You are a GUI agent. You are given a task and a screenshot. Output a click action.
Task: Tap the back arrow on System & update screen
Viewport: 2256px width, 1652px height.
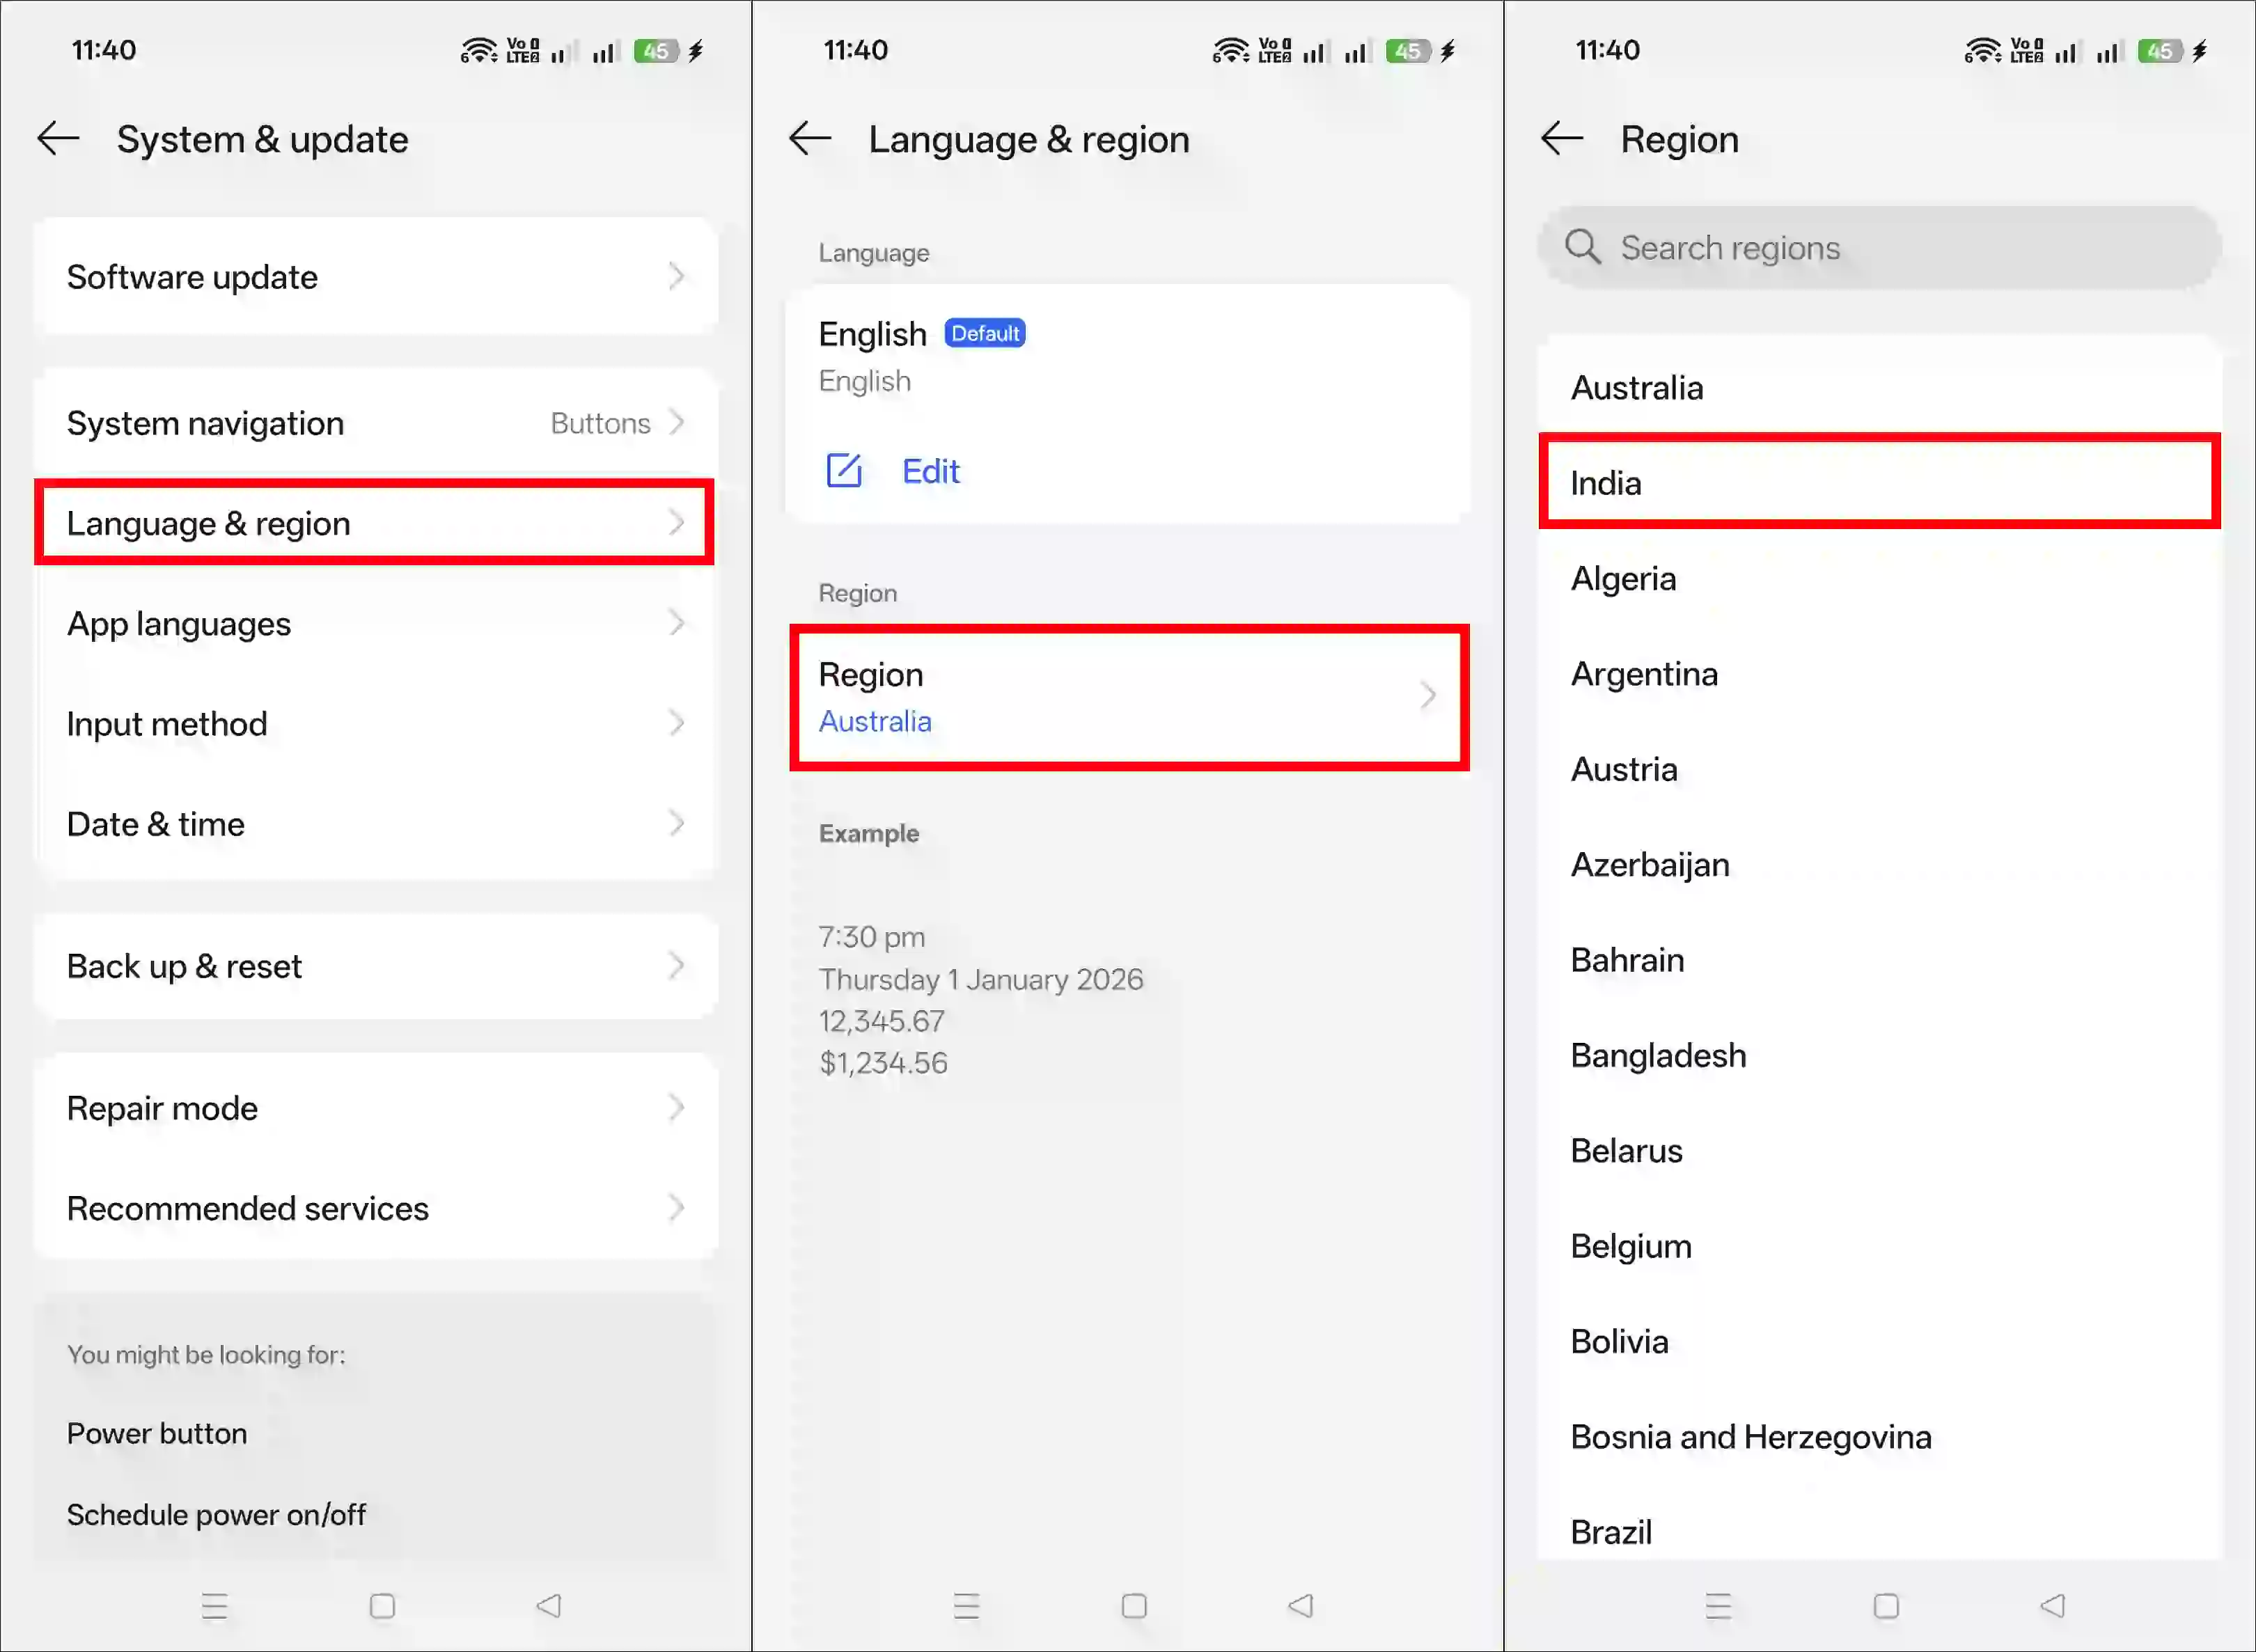(x=57, y=139)
